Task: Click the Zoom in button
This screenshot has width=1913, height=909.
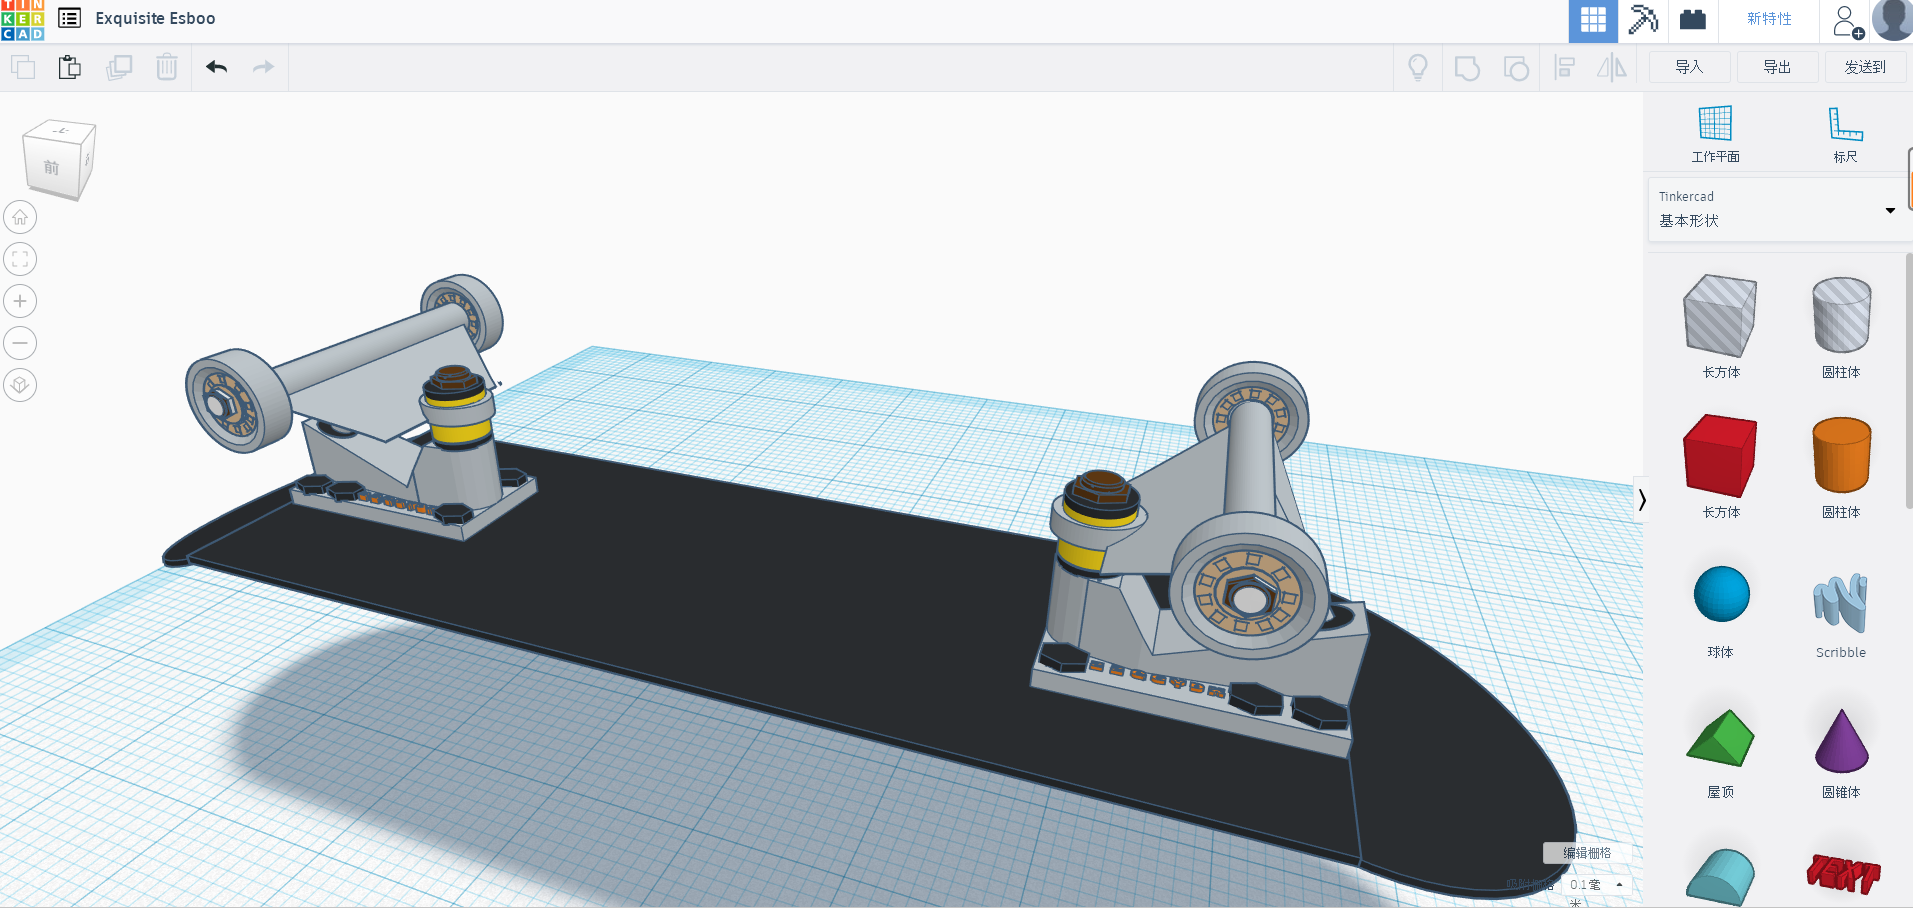Action: tap(20, 301)
